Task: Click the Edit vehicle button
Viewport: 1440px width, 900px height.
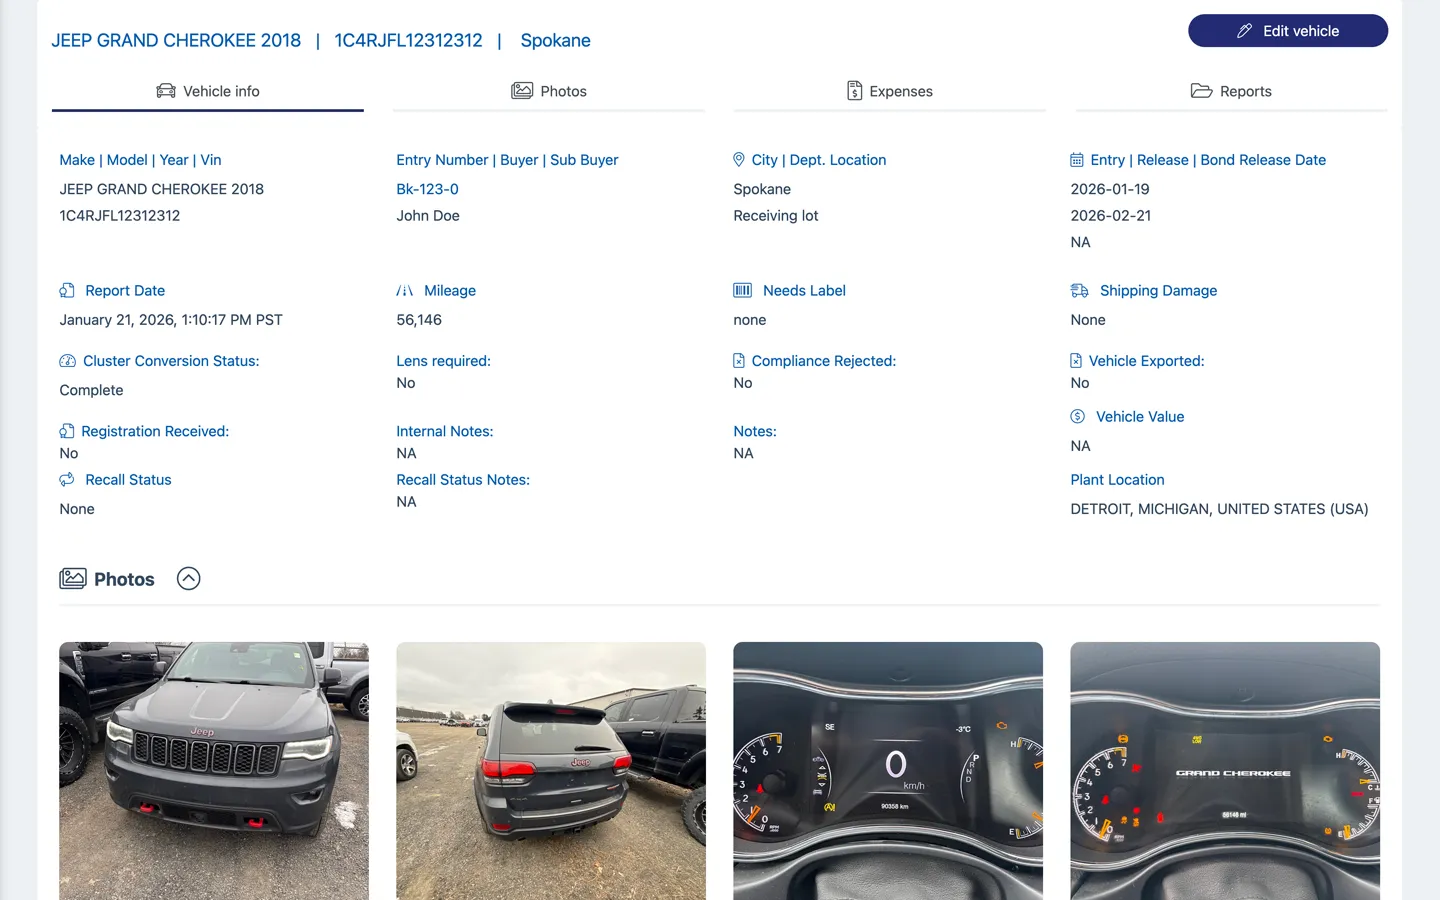Action: [x=1287, y=31]
